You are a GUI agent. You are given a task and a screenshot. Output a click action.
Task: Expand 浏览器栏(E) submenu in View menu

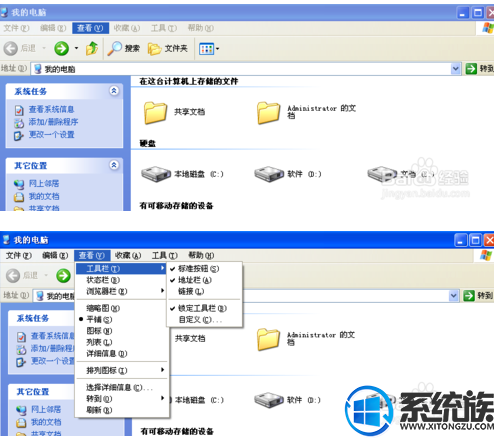click(x=121, y=291)
